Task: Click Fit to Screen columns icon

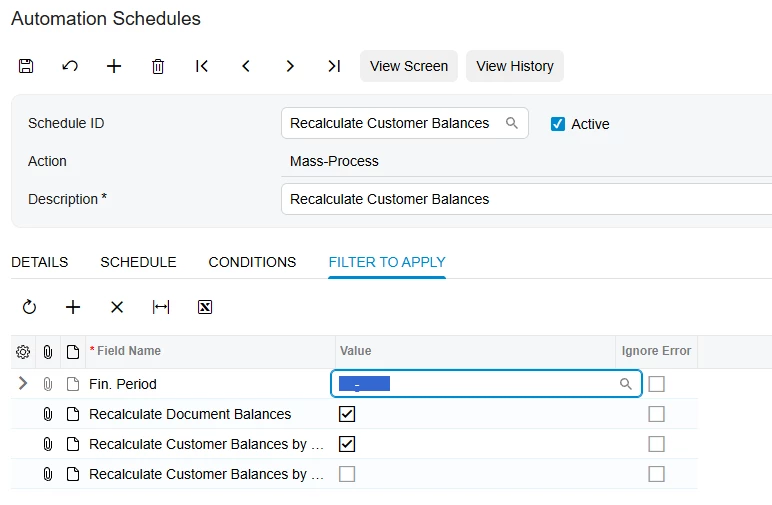Action: pos(161,307)
